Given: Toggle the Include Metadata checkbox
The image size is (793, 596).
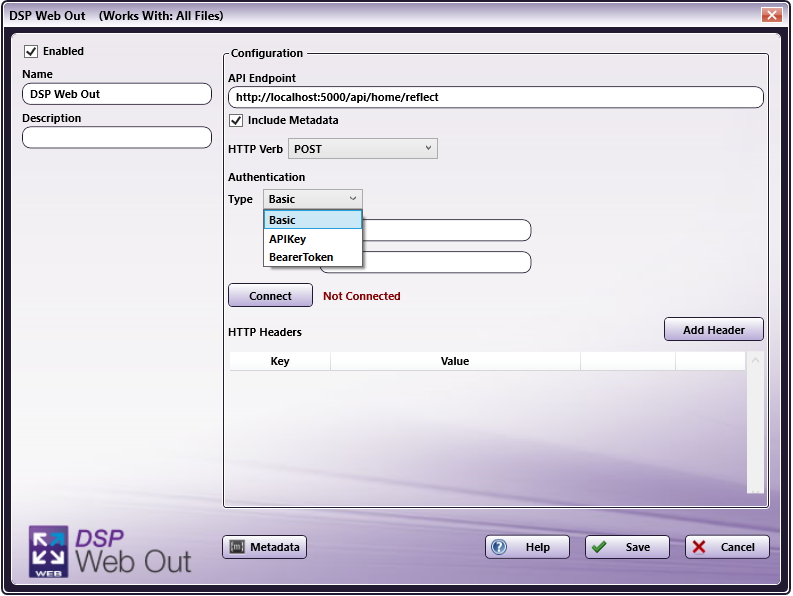Looking at the screenshot, I should [236, 120].
